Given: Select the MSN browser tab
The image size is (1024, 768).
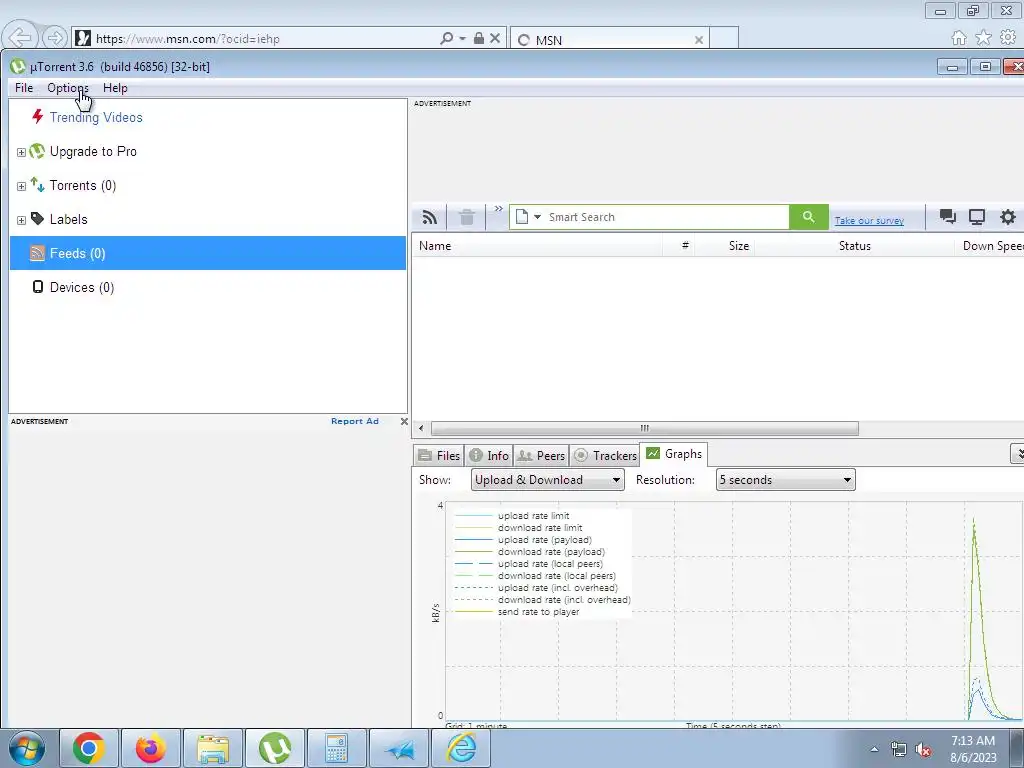Looking at the screenshot, I should pos(609,39).
